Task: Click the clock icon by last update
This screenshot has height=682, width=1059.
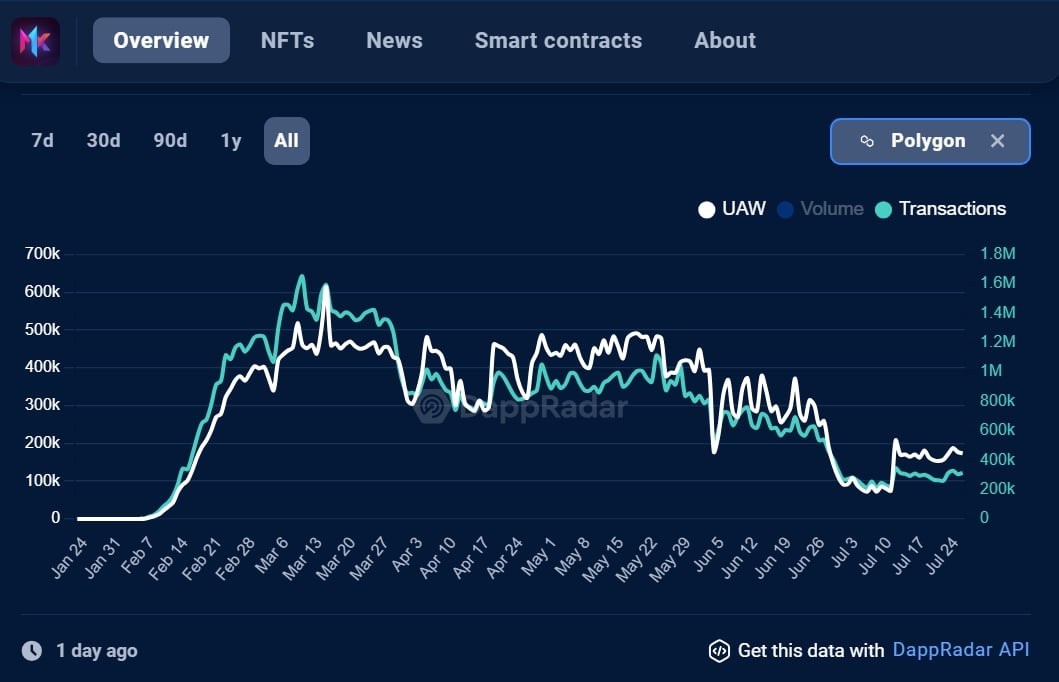Action: click(32, 651)
